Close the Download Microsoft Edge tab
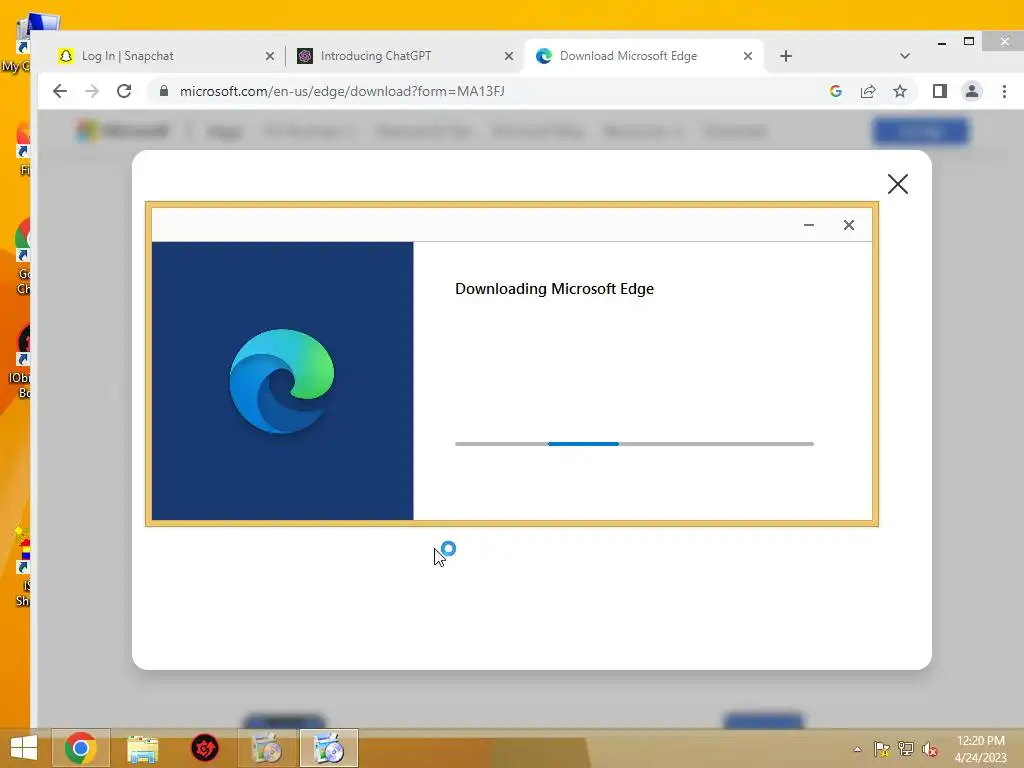Screen dimensions: 1024x768 tap(748, 56)
